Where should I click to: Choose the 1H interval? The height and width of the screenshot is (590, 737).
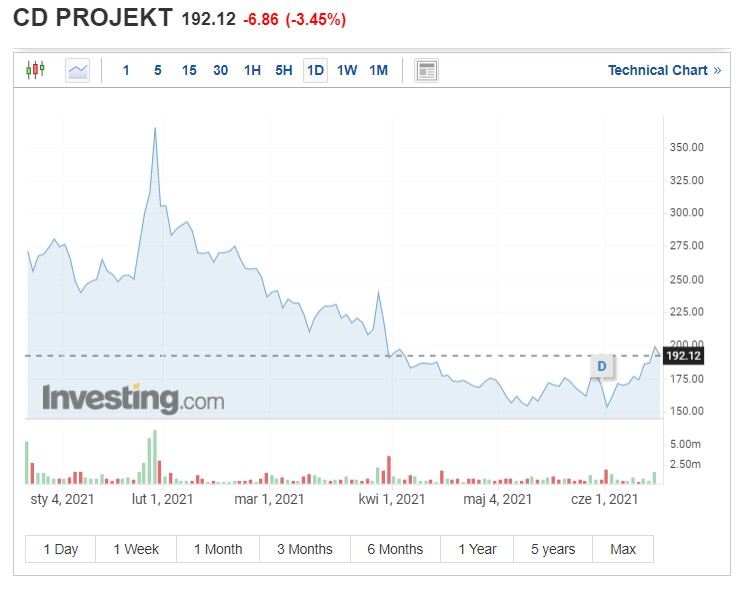click(x=252, y=71)
